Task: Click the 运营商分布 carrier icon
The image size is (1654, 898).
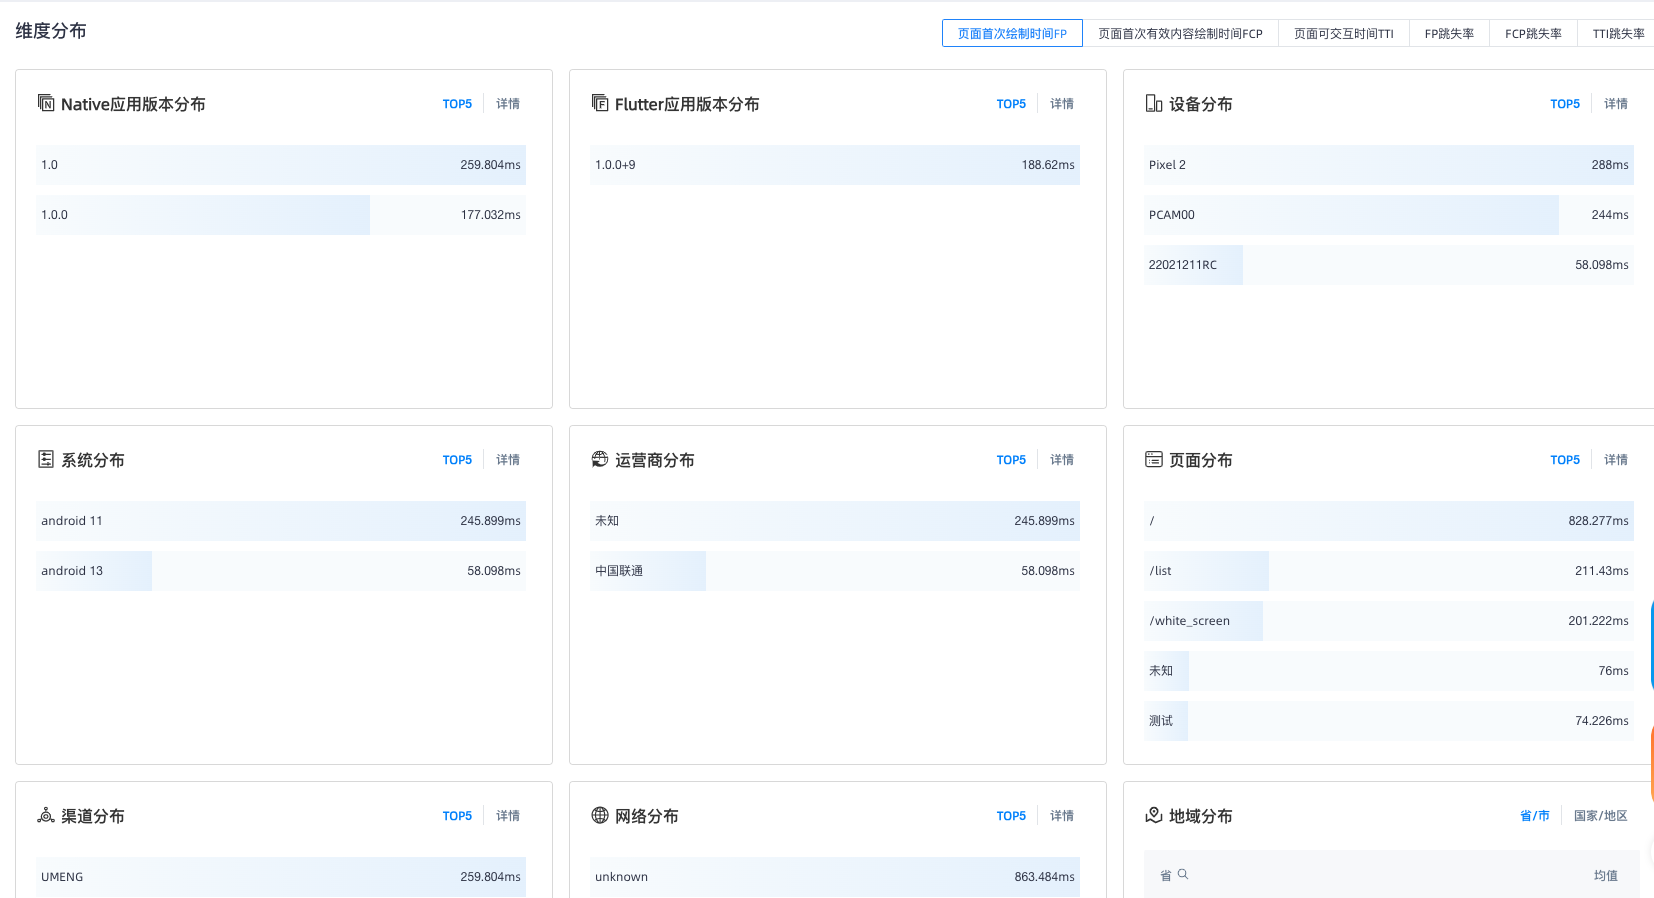Action: coord(600,459)
